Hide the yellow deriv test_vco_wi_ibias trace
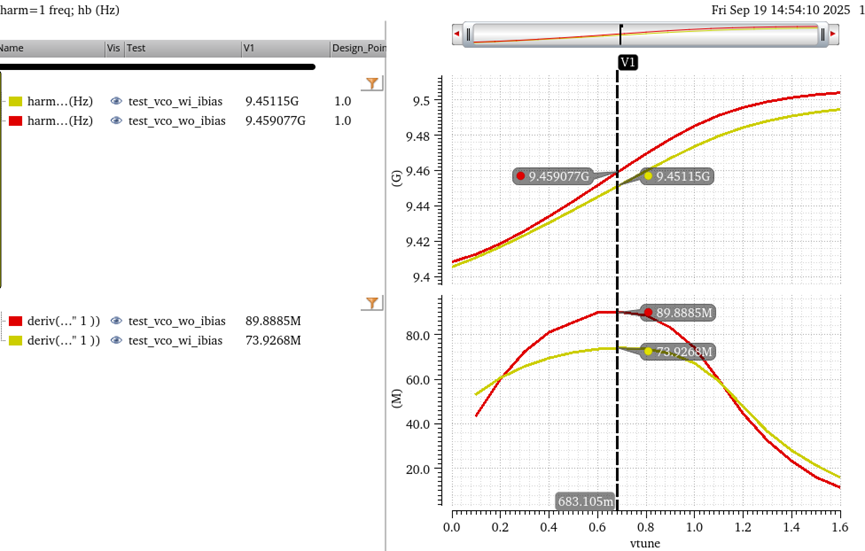The width and height of the screenshot is (865, 551). 116,341
